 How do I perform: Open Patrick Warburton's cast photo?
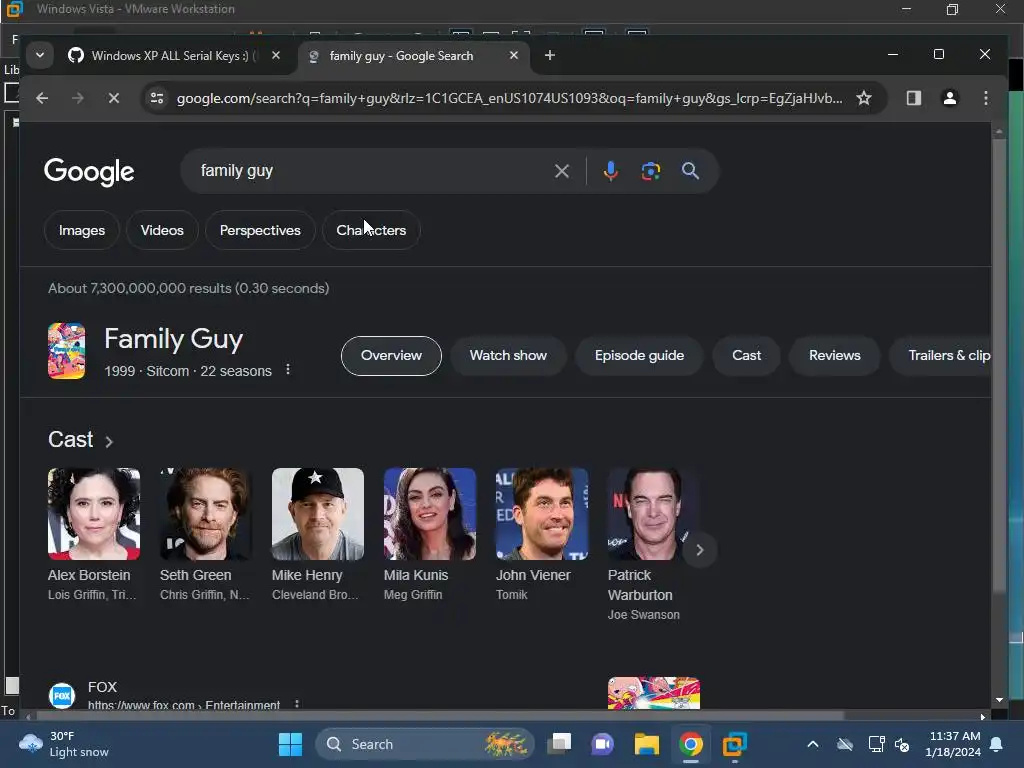pos(653,514)
